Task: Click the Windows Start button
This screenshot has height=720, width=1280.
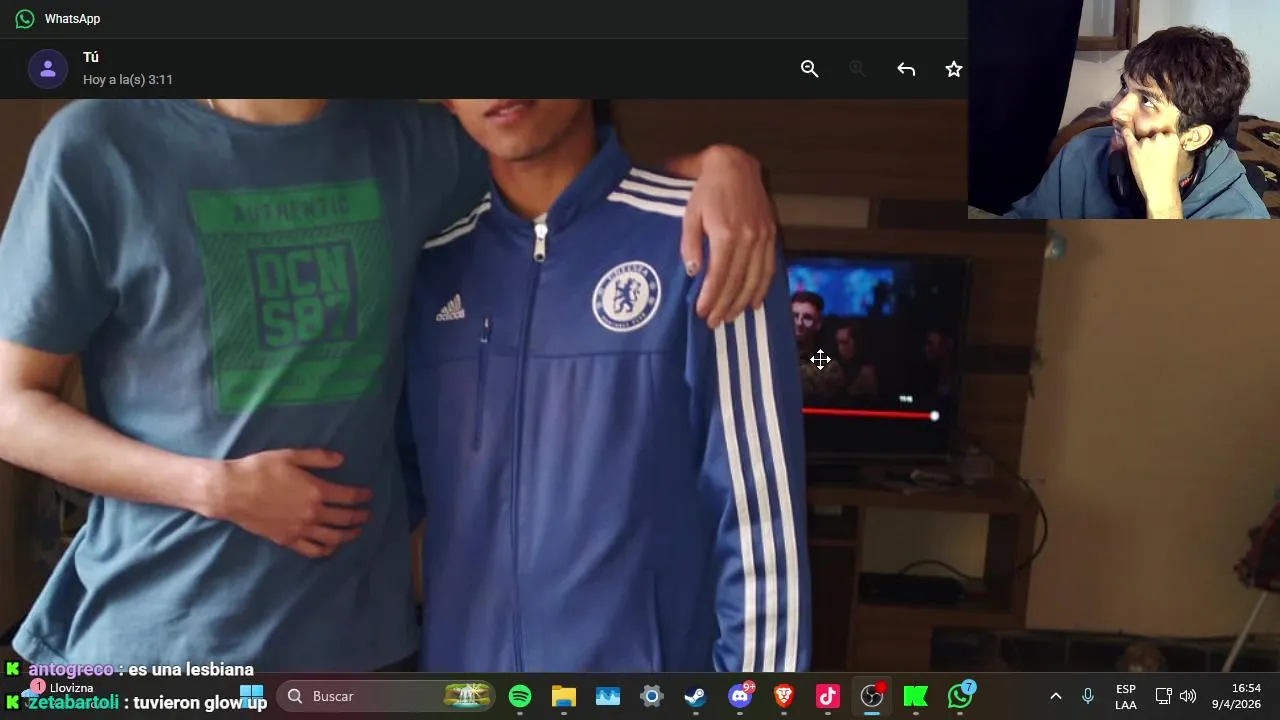Action: (x=252, y=696)
